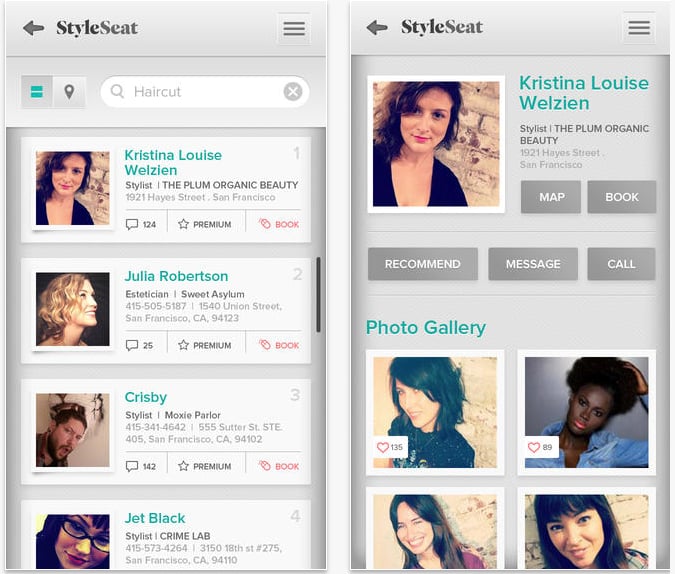View Julia Robertson's 25 comments
Viewport: 675px width, 574px height.
139,345
